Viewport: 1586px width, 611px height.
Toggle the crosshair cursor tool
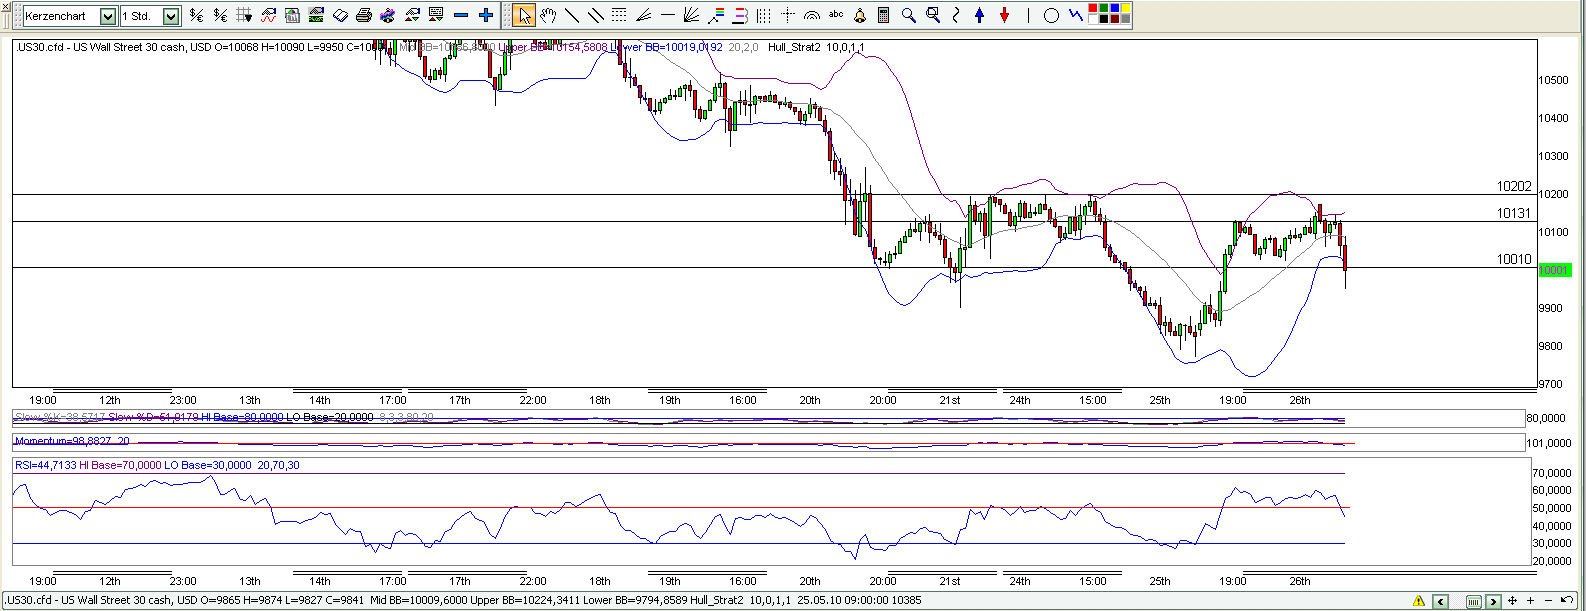[x=788, y=15]
